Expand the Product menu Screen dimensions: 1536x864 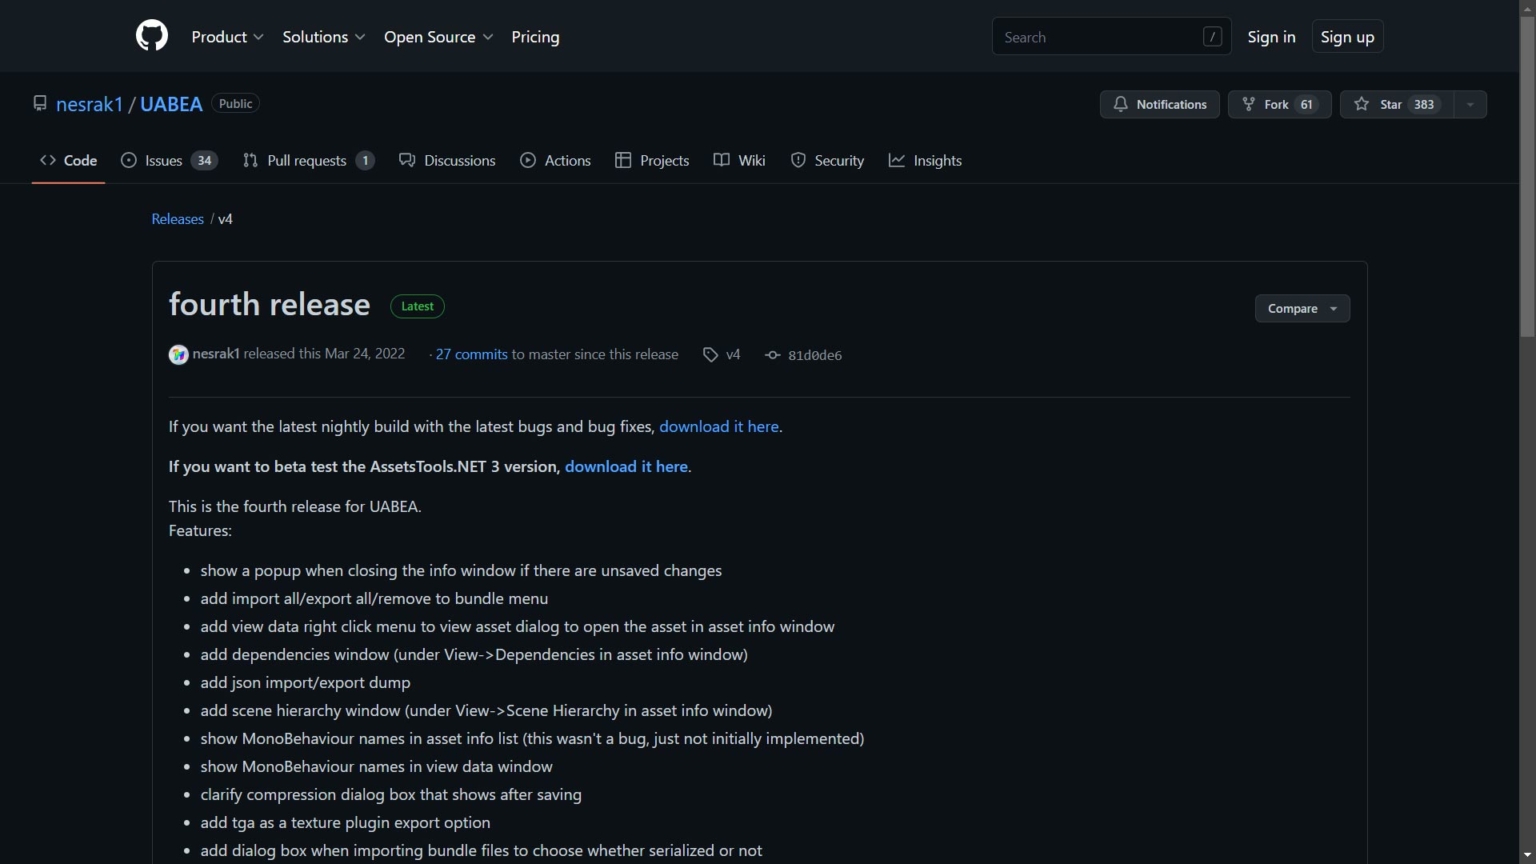click(x=227, y=37)
